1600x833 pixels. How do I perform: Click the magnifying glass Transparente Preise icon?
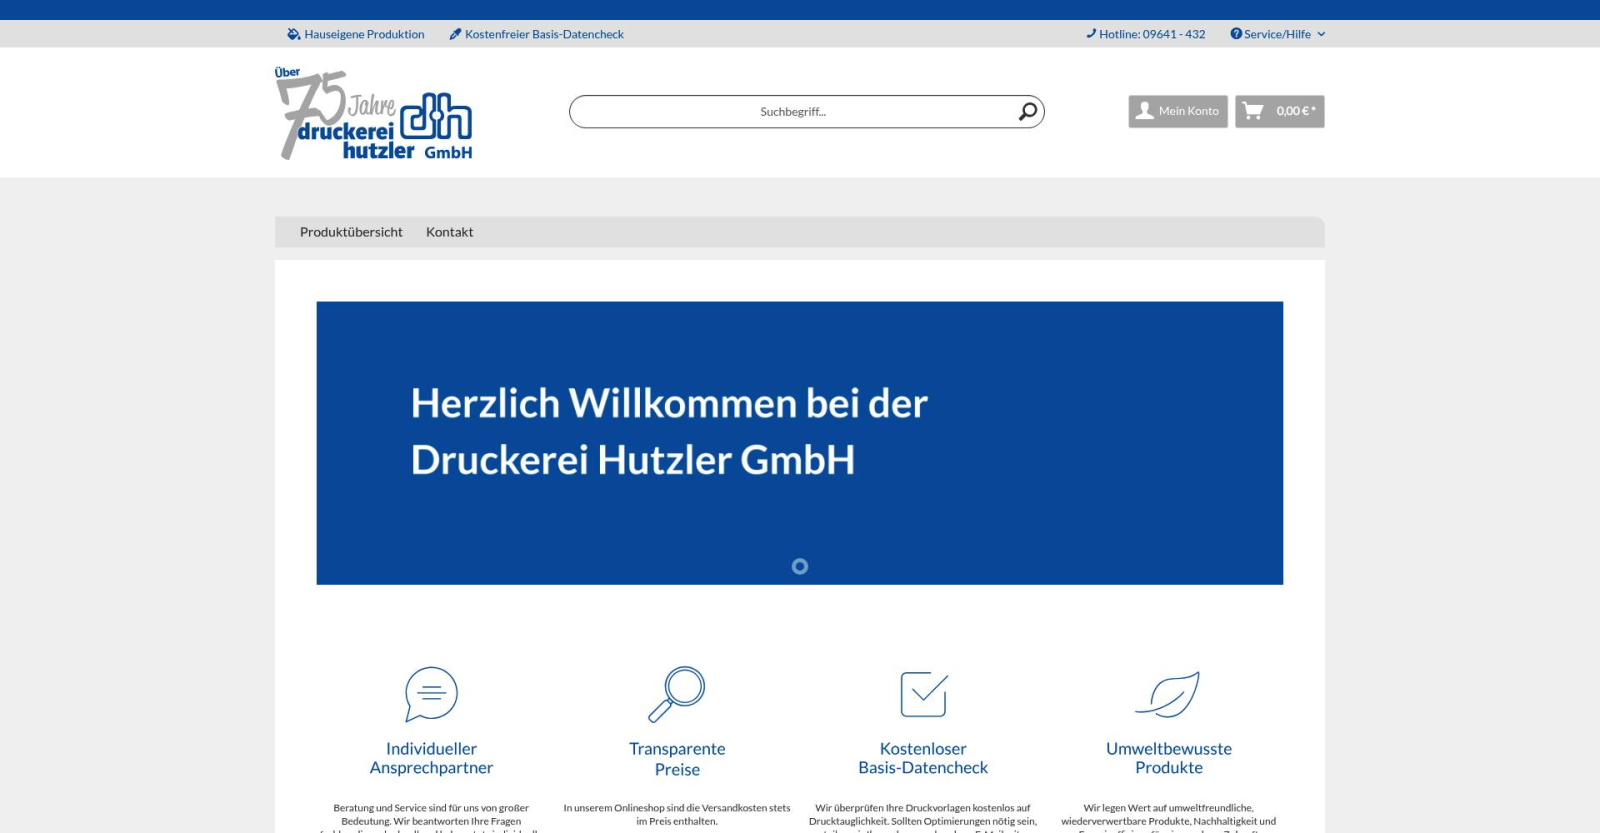tap(677, 694)
